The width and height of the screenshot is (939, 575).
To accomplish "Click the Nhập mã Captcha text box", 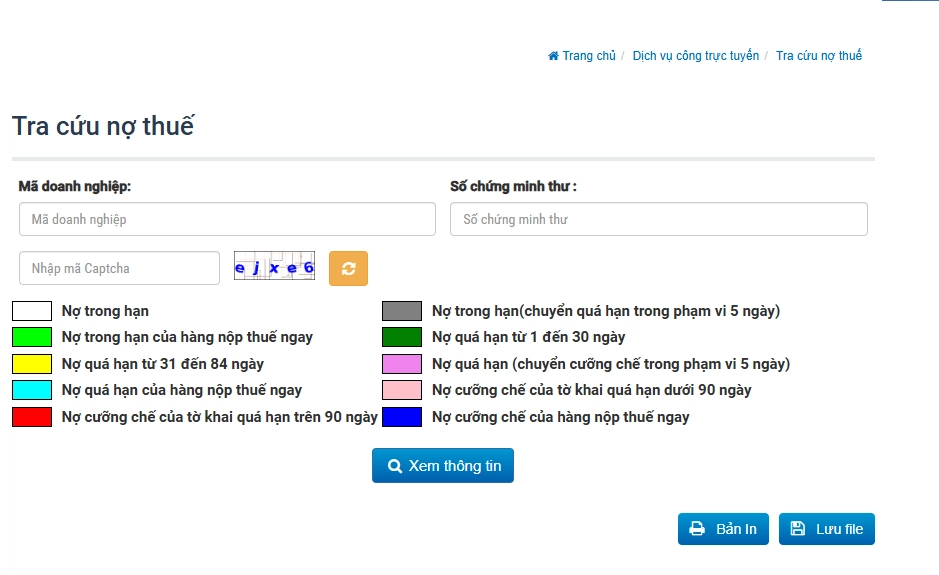I will (x=119, y=268).
